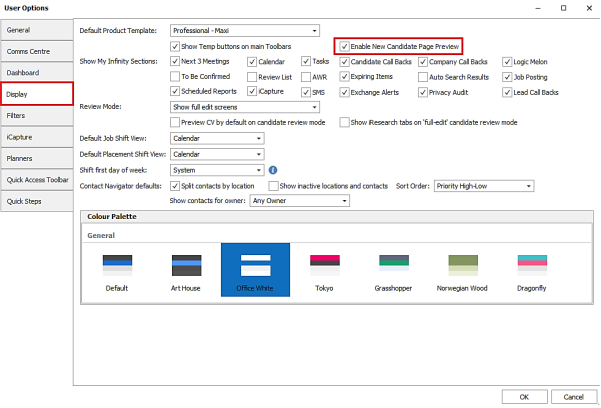
Task: Click the Shift first day info icon
Action: pos(273,170)
